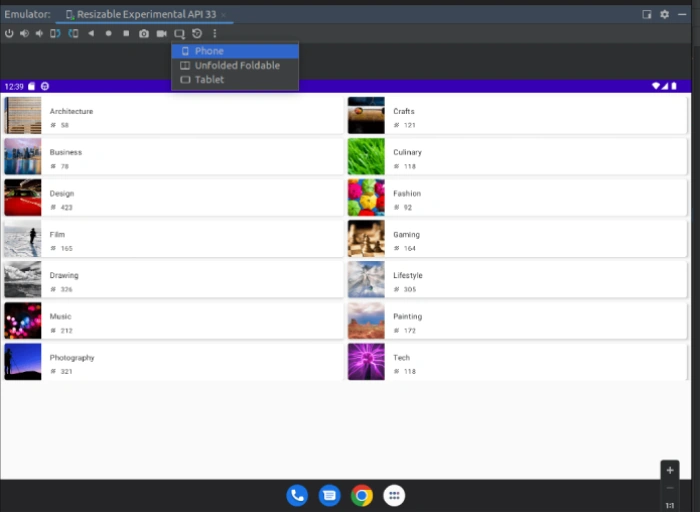Tap the emulator Overview square button
This screenshot has width=700, height=512.
coord(126,33)
